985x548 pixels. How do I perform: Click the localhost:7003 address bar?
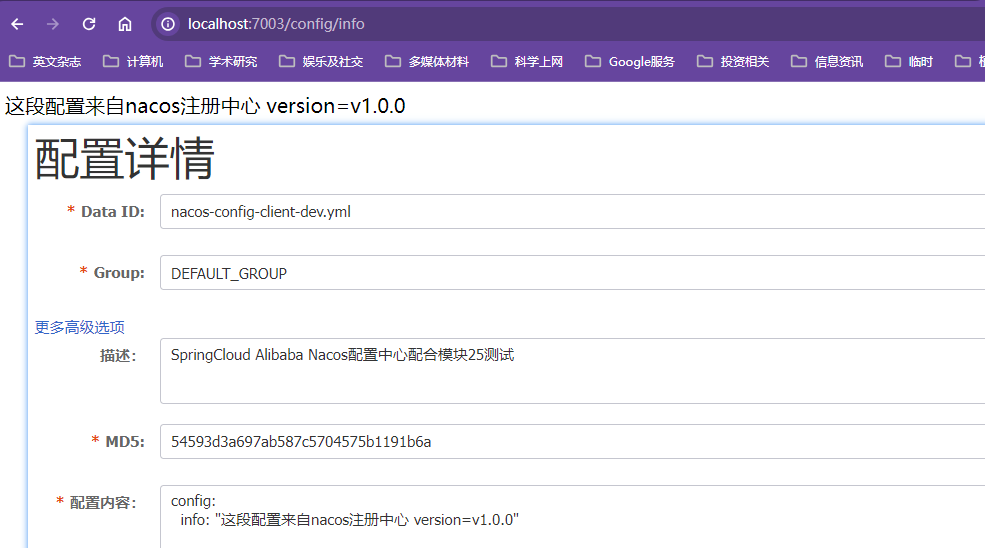point(500,24)
